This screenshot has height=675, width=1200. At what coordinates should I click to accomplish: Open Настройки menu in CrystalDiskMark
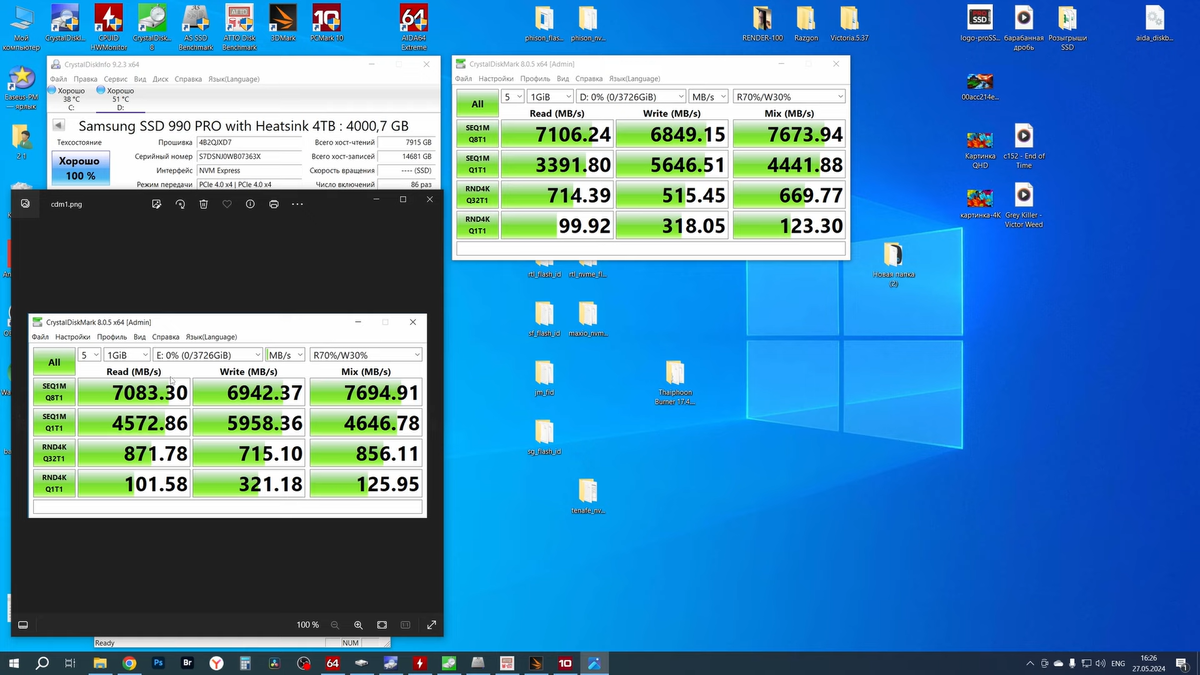click(x=496, y=78)
